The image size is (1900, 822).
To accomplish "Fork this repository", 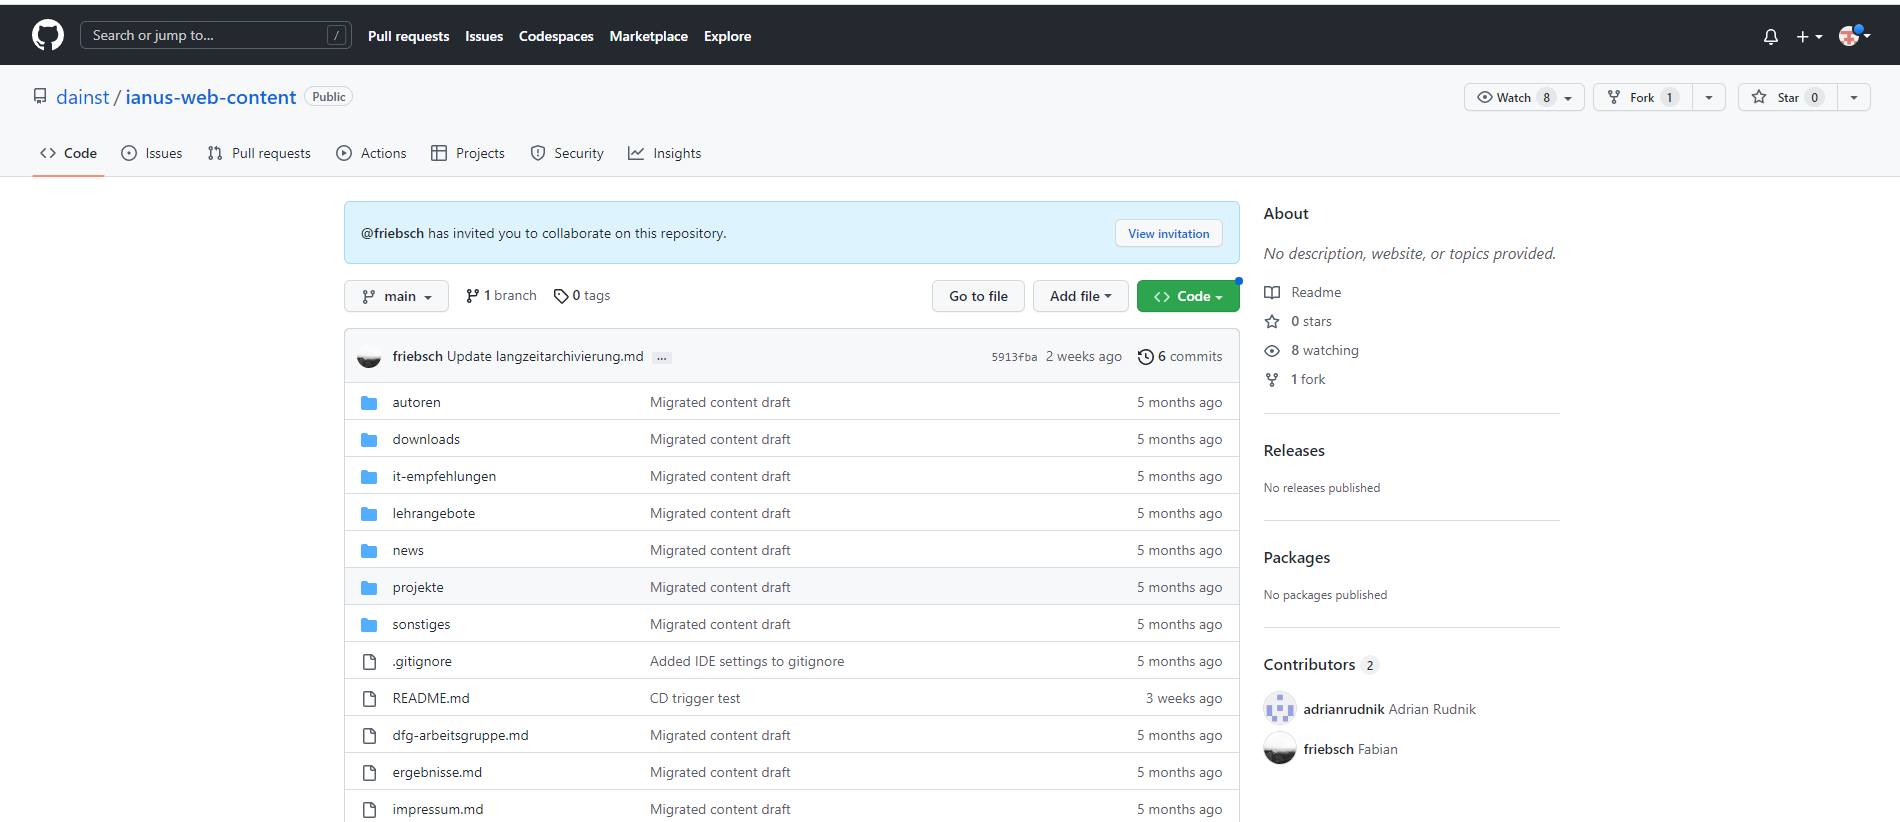I will click(x=1642, y=97).
